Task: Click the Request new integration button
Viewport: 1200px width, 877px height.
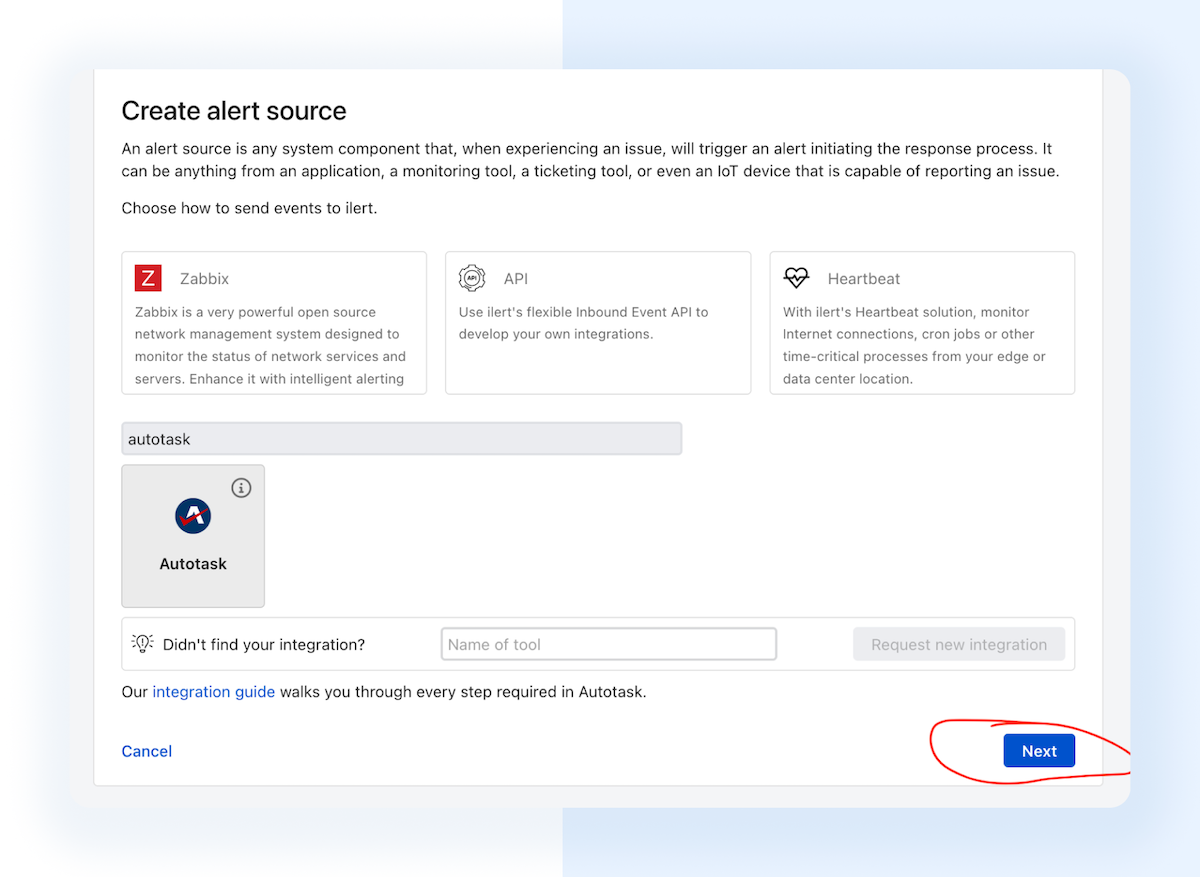Action: 958,644
